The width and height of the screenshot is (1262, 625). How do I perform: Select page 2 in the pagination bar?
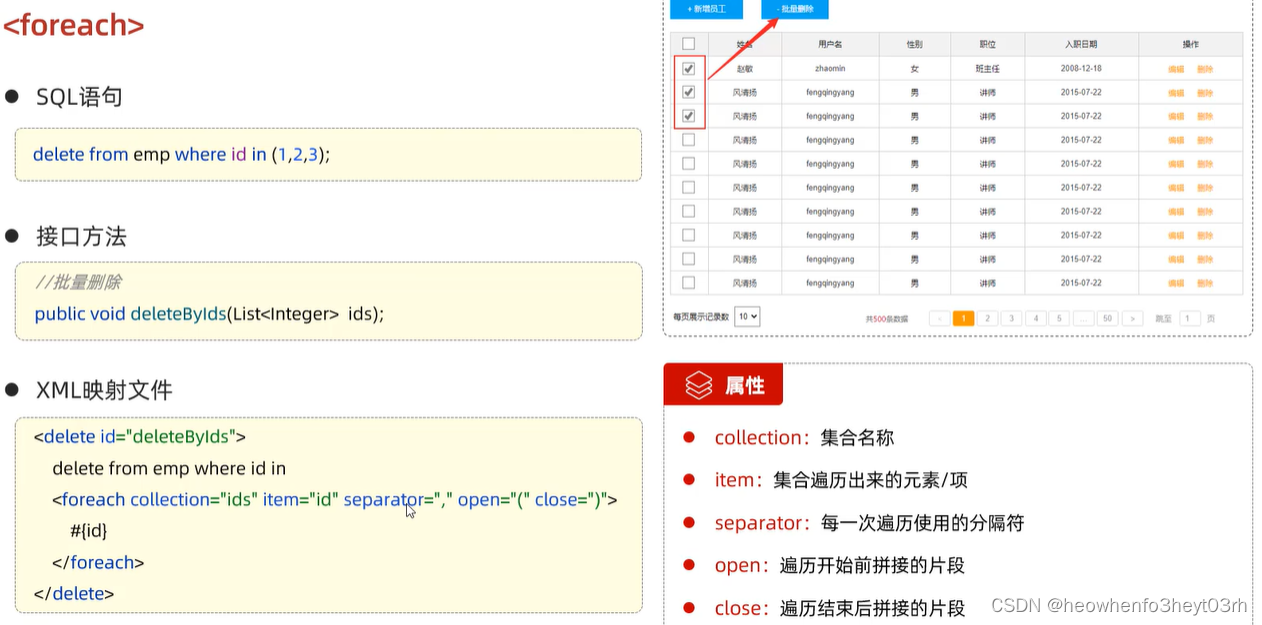click(x=987, y=318)
